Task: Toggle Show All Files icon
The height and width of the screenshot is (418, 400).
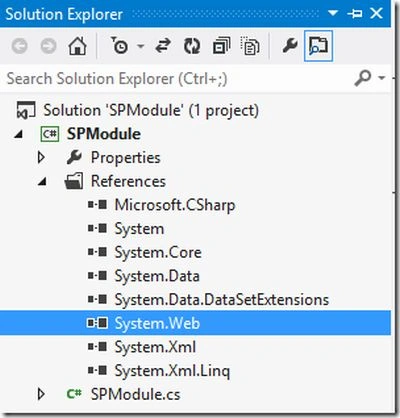Action: tap(250, 46)
